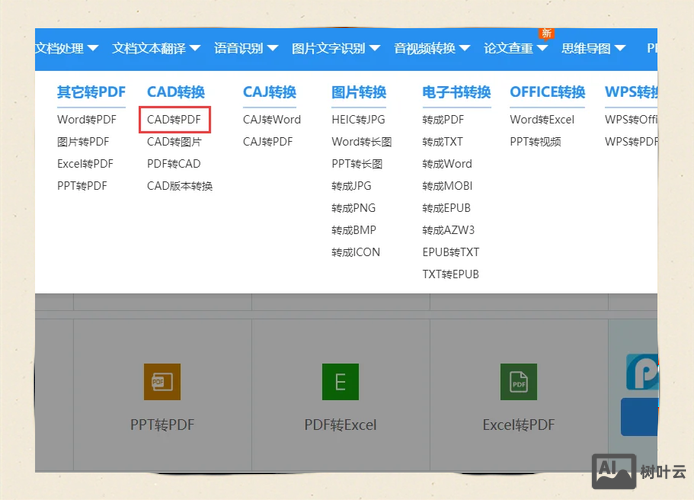The height and width of the screenshot is (500, 694).
Task: Open PPT转视频 under OFFICE转换
Action: (536, 142)
